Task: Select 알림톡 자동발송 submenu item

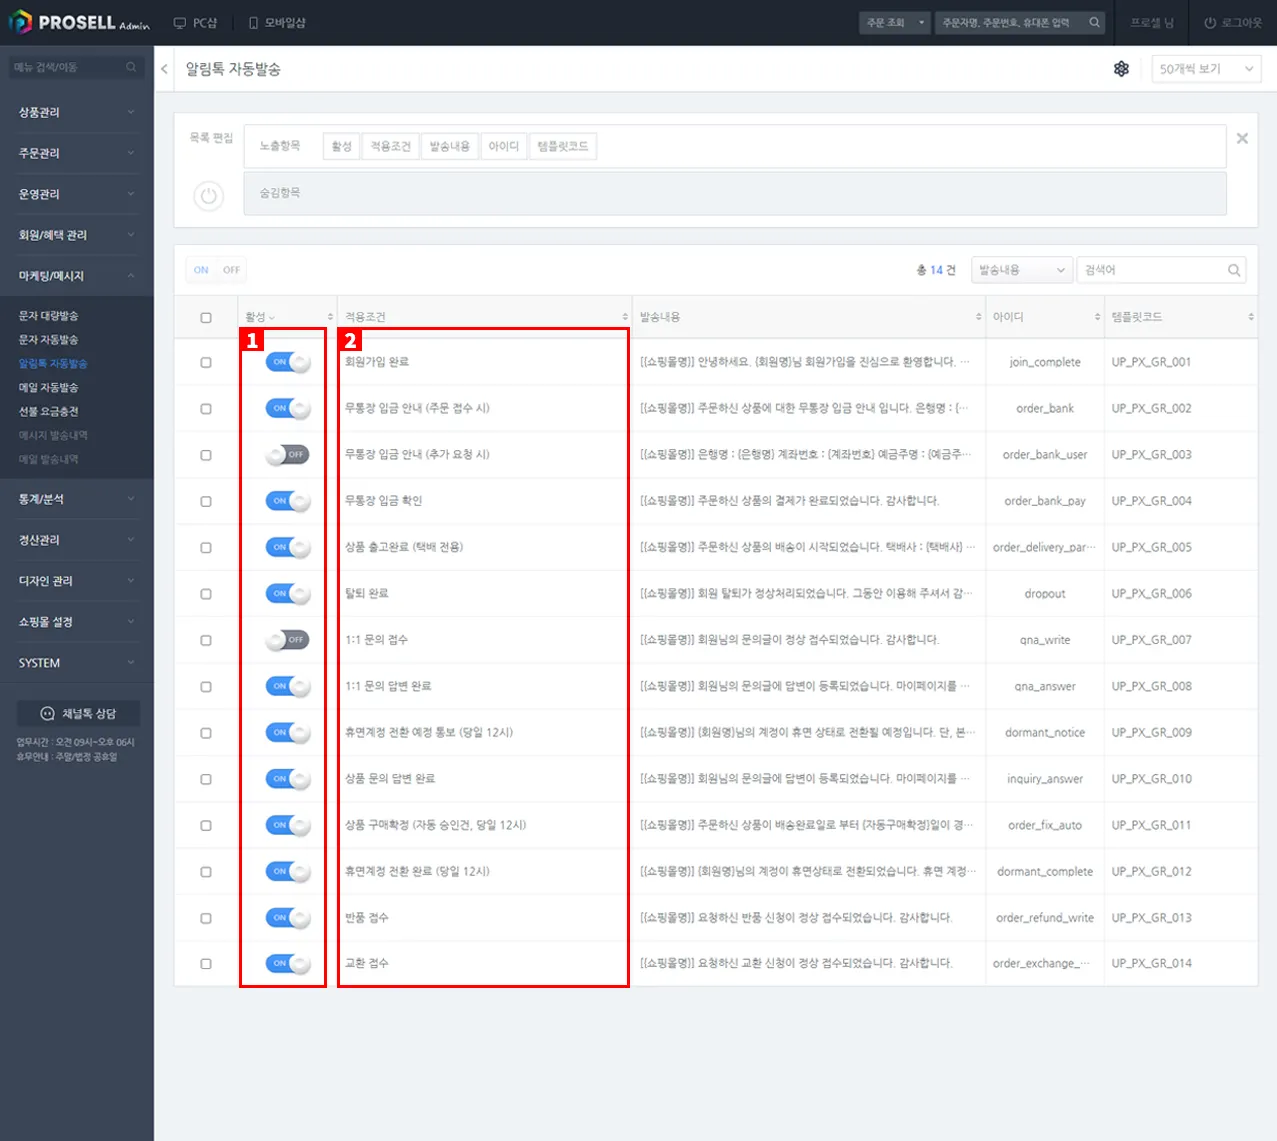Action: pyautogui.click(x=53, y=364)
